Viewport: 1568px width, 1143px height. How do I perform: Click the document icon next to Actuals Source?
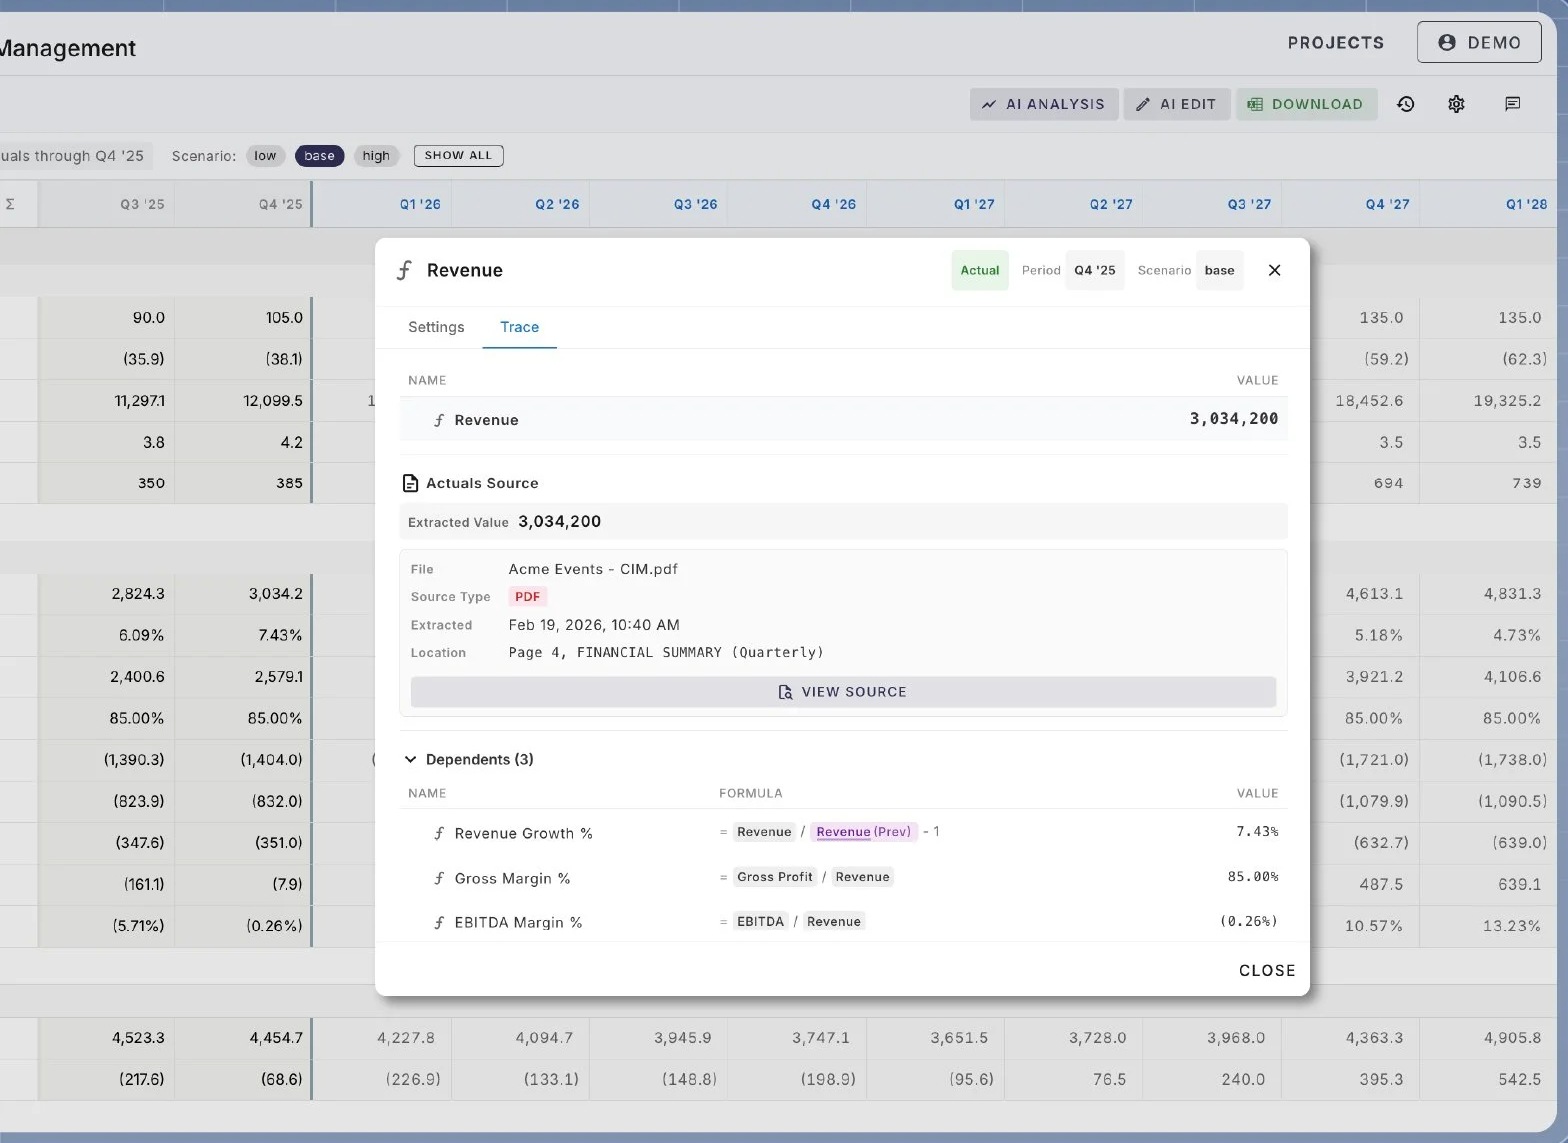[410, 483]
